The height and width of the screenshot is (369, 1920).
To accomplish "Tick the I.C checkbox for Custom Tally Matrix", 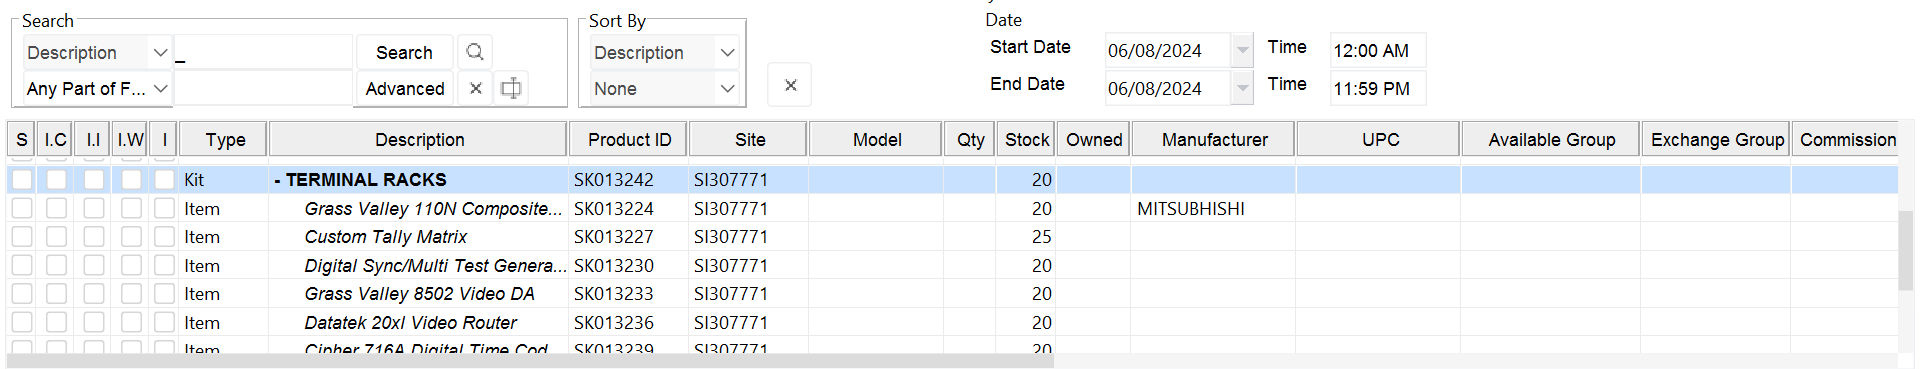I will 56,237.
